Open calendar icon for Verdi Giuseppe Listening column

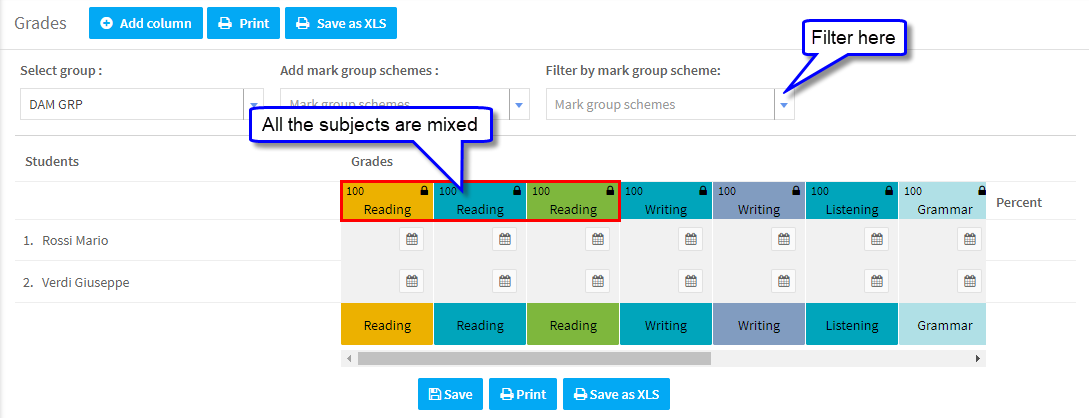pyautogui.click(x=876, y=281)
